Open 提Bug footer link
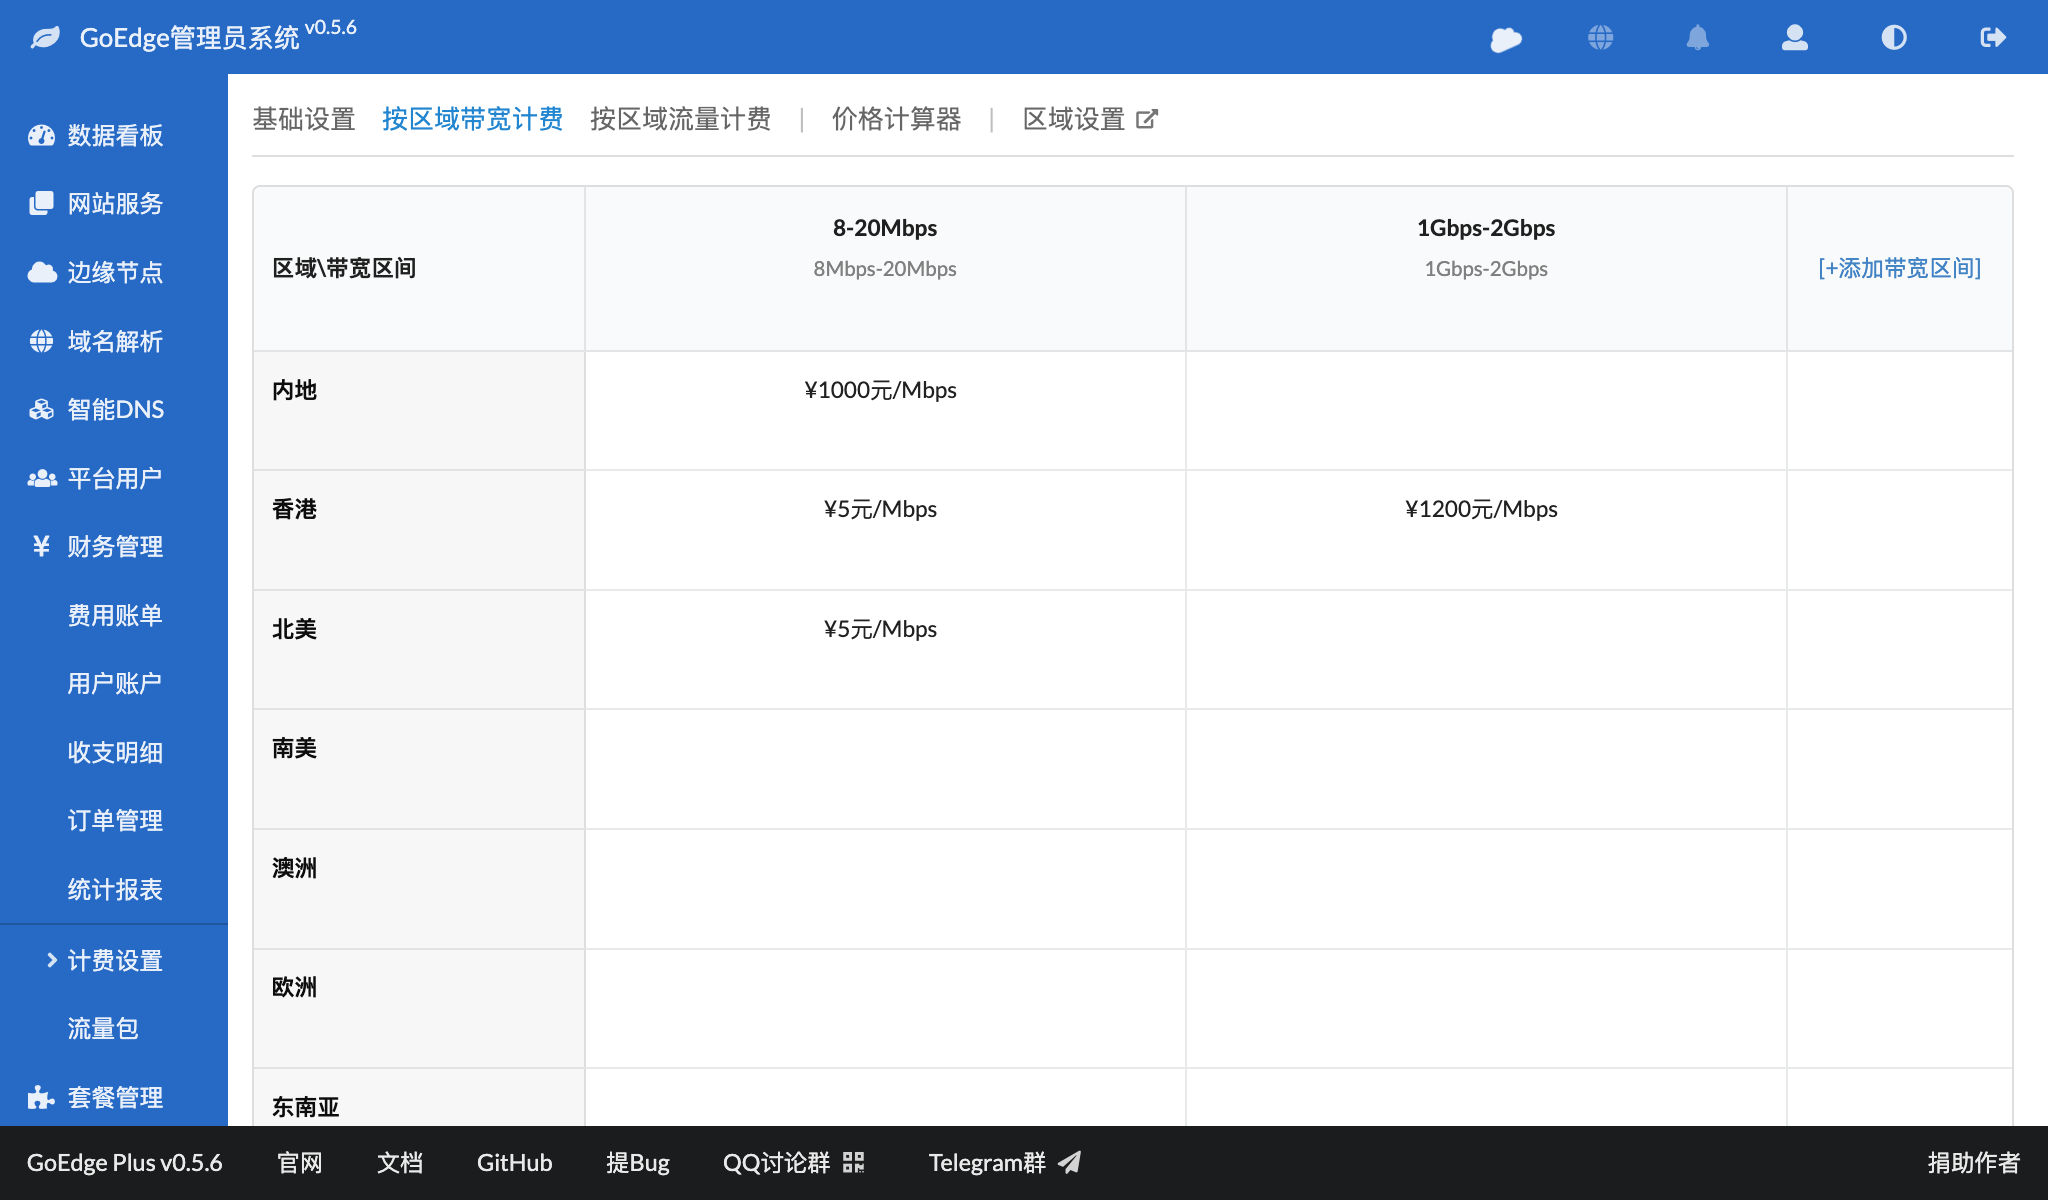Screen dimensions: 2048x1200 tap(638, 1162)
